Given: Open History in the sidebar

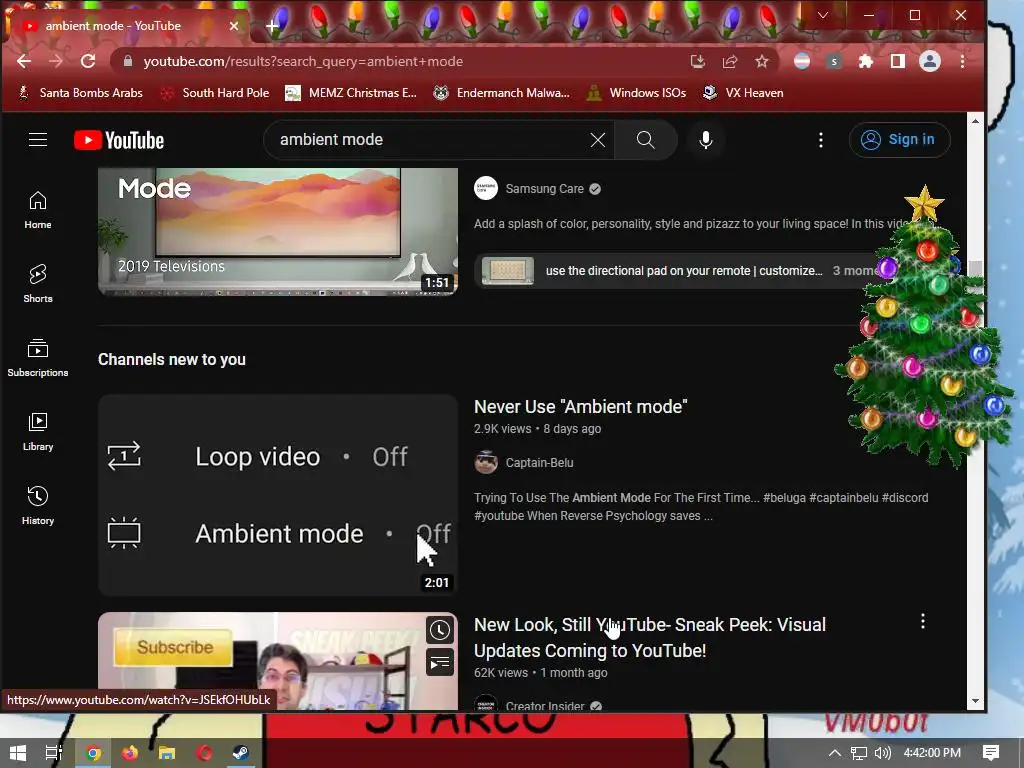Looking at the screenshot, I should tap(38, 505).
